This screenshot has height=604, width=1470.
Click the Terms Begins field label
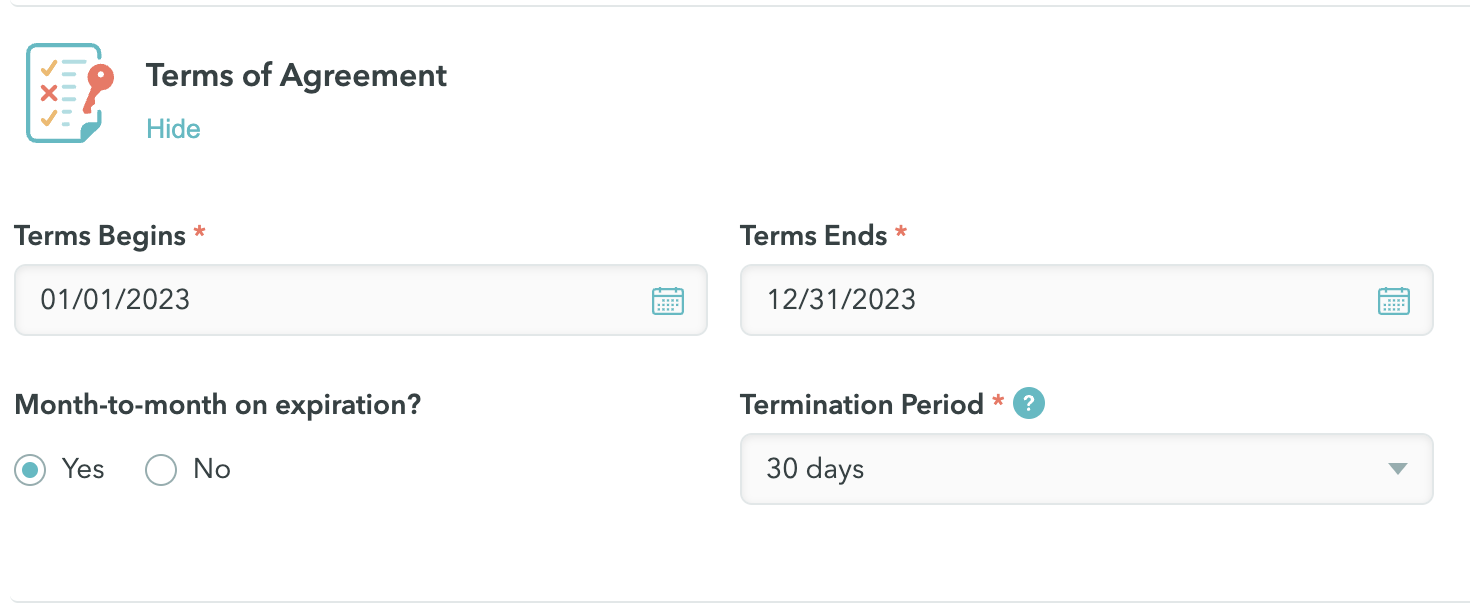tap(100, 236)
